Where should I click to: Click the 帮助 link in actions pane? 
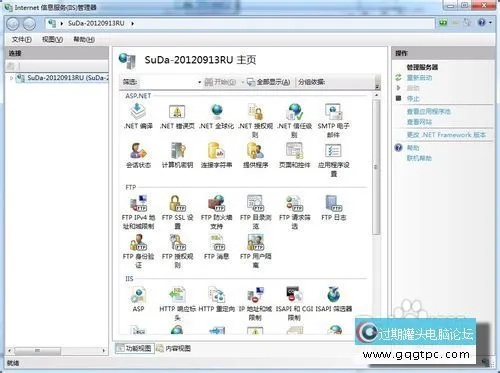point(413,148)
